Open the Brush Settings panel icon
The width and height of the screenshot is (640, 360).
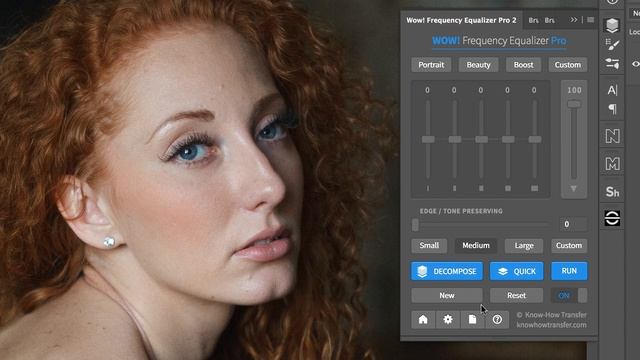(612, 44)
